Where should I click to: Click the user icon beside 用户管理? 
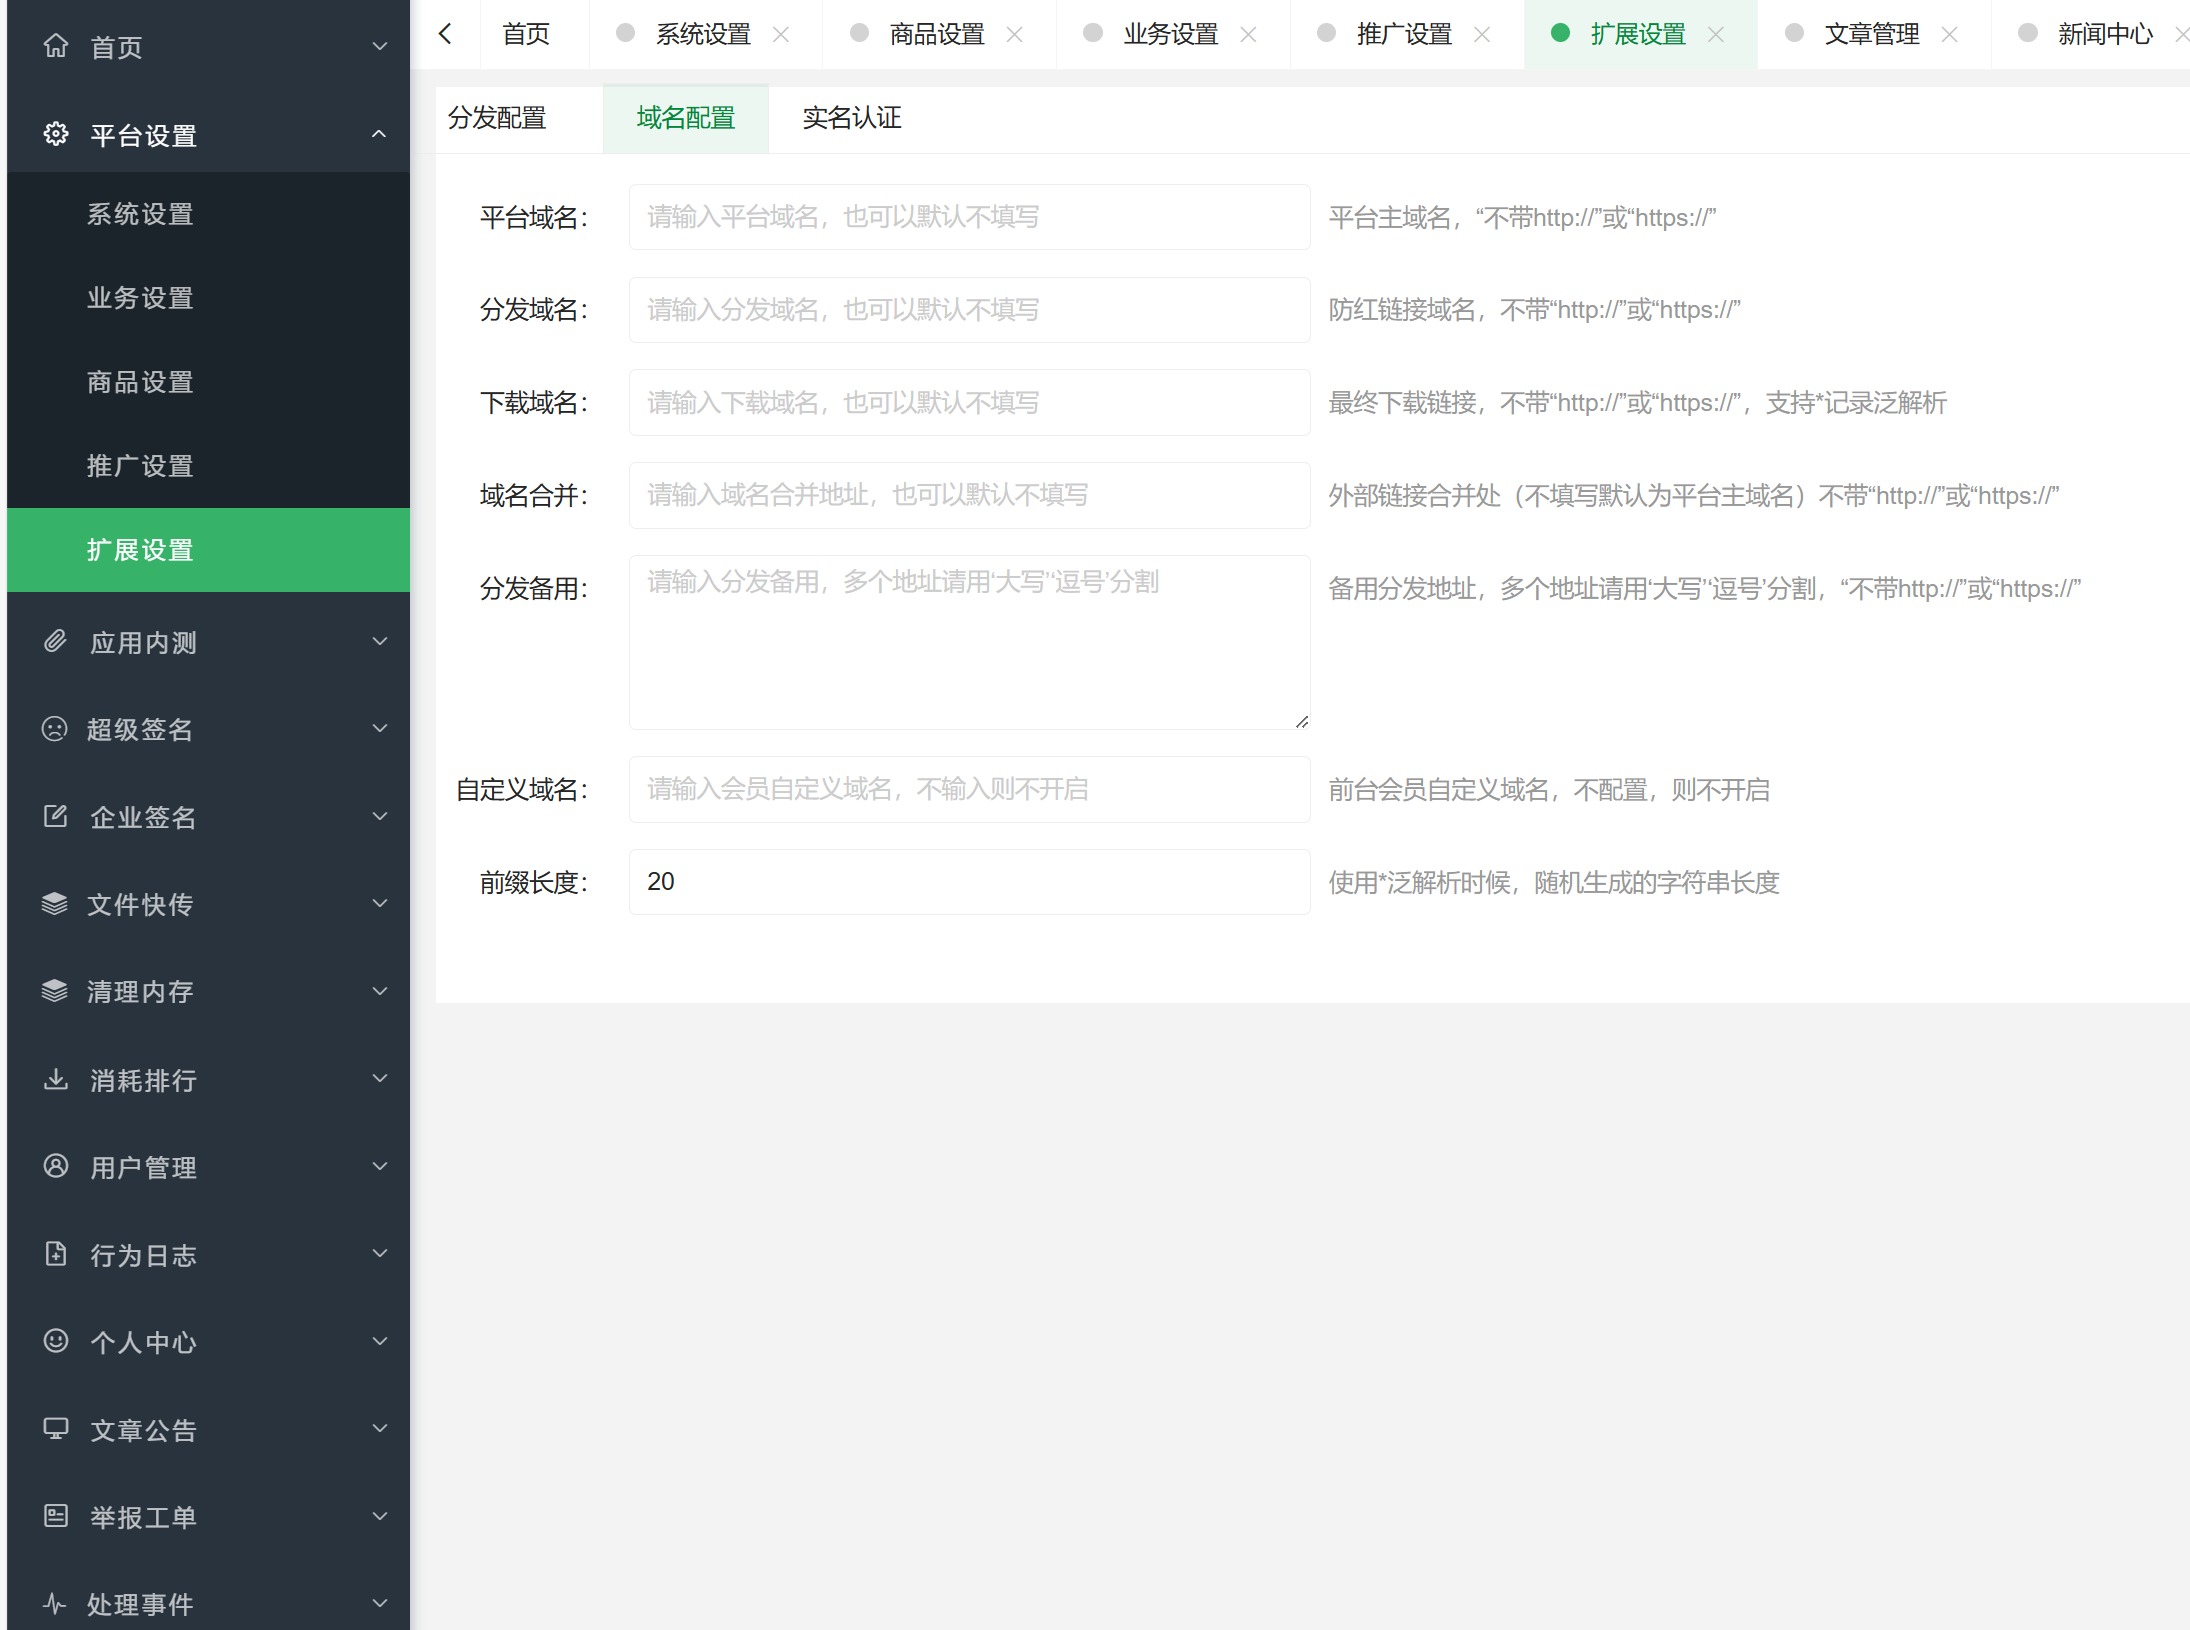[56, 1166]
